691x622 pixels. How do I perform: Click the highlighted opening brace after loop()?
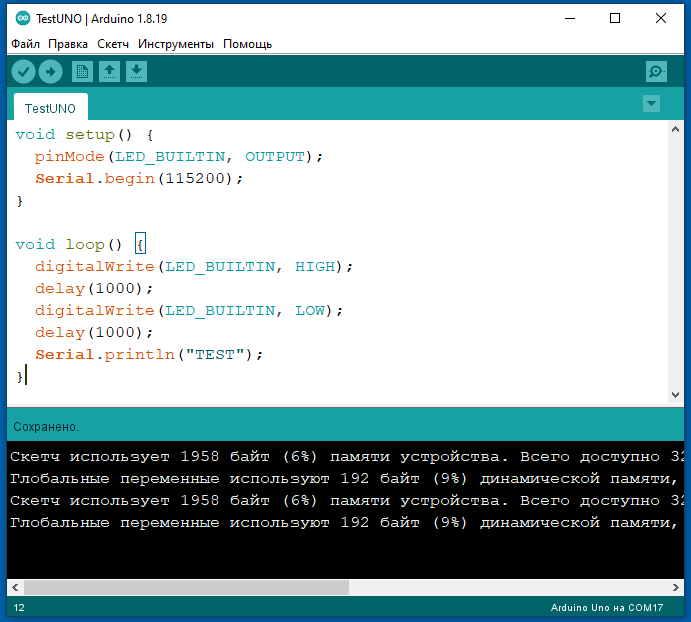(140, 244)
